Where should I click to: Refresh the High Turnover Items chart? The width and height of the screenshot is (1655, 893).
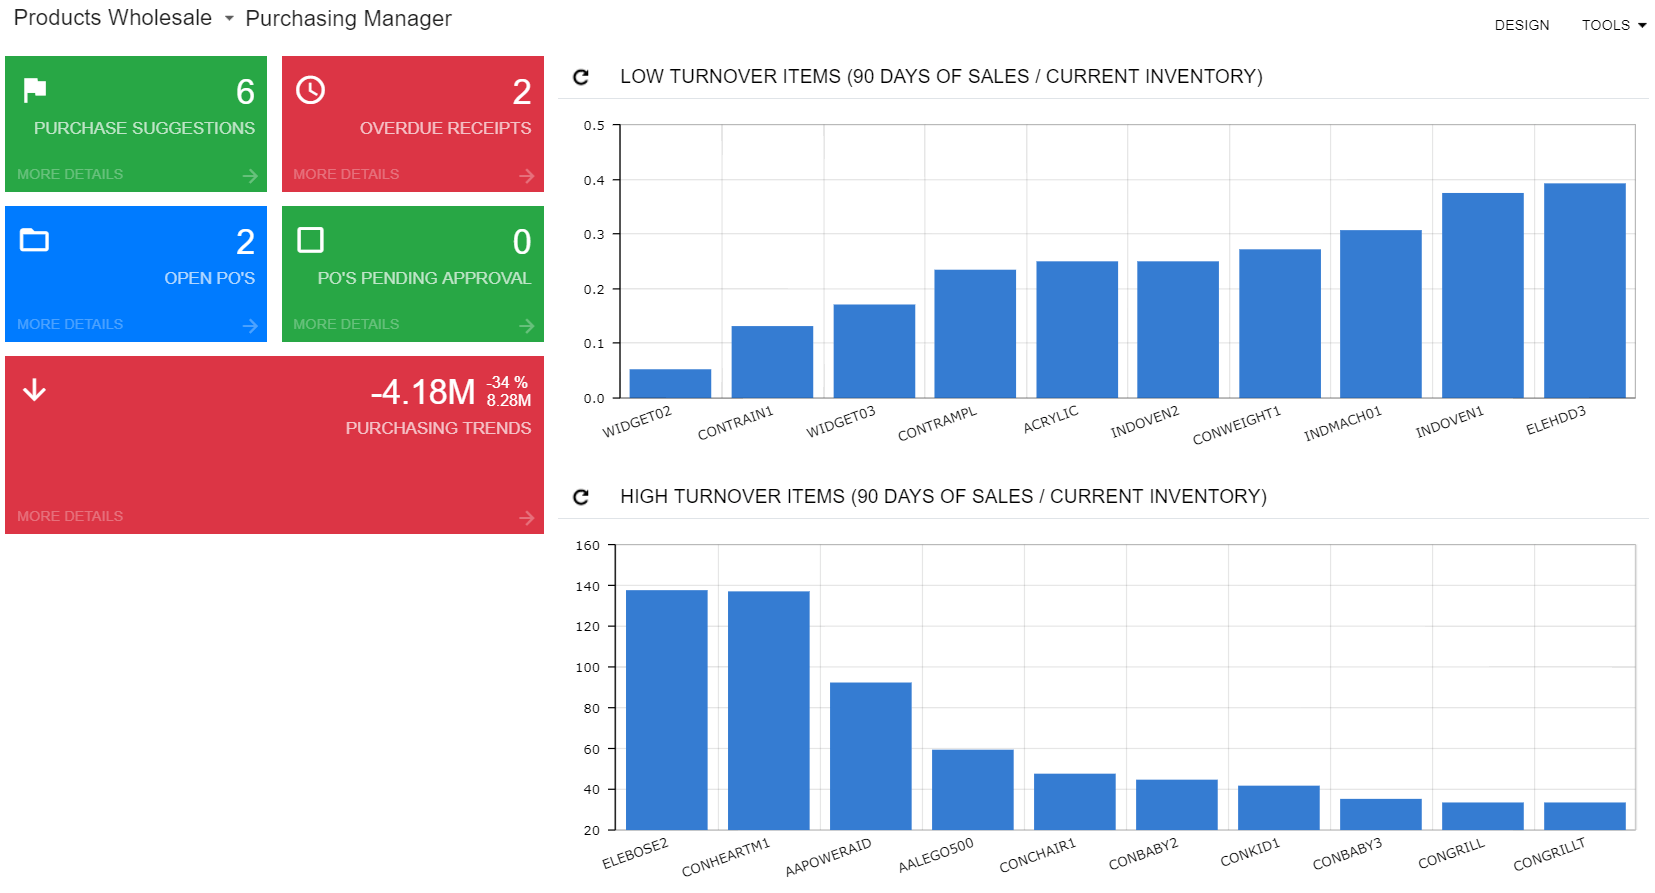(x=581, y=497)
